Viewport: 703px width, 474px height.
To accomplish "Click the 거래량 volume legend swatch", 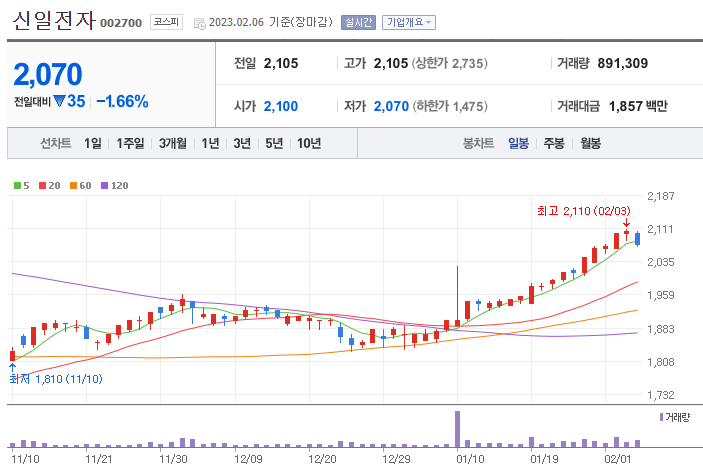I will point(661,417).
